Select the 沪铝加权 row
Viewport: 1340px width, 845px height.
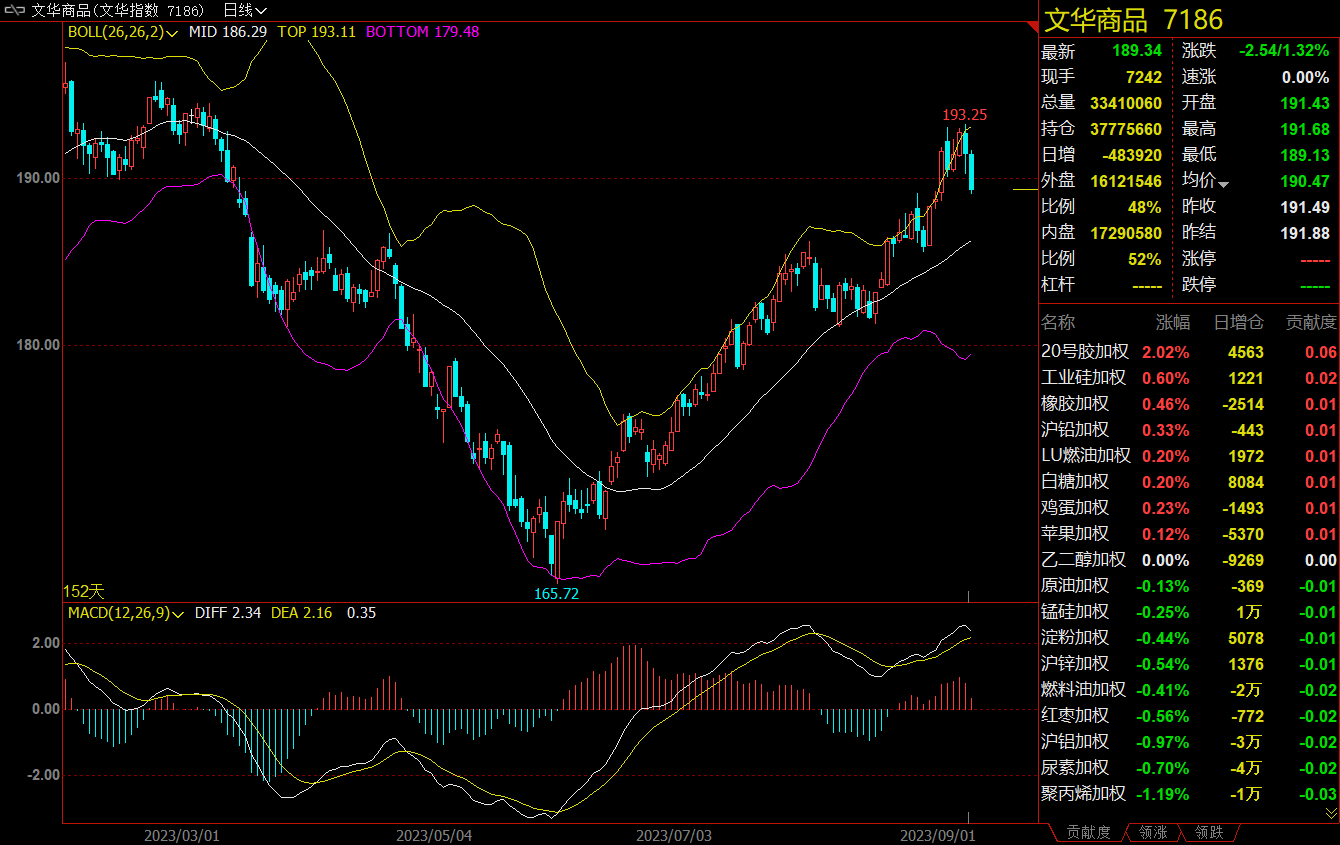1189,742
